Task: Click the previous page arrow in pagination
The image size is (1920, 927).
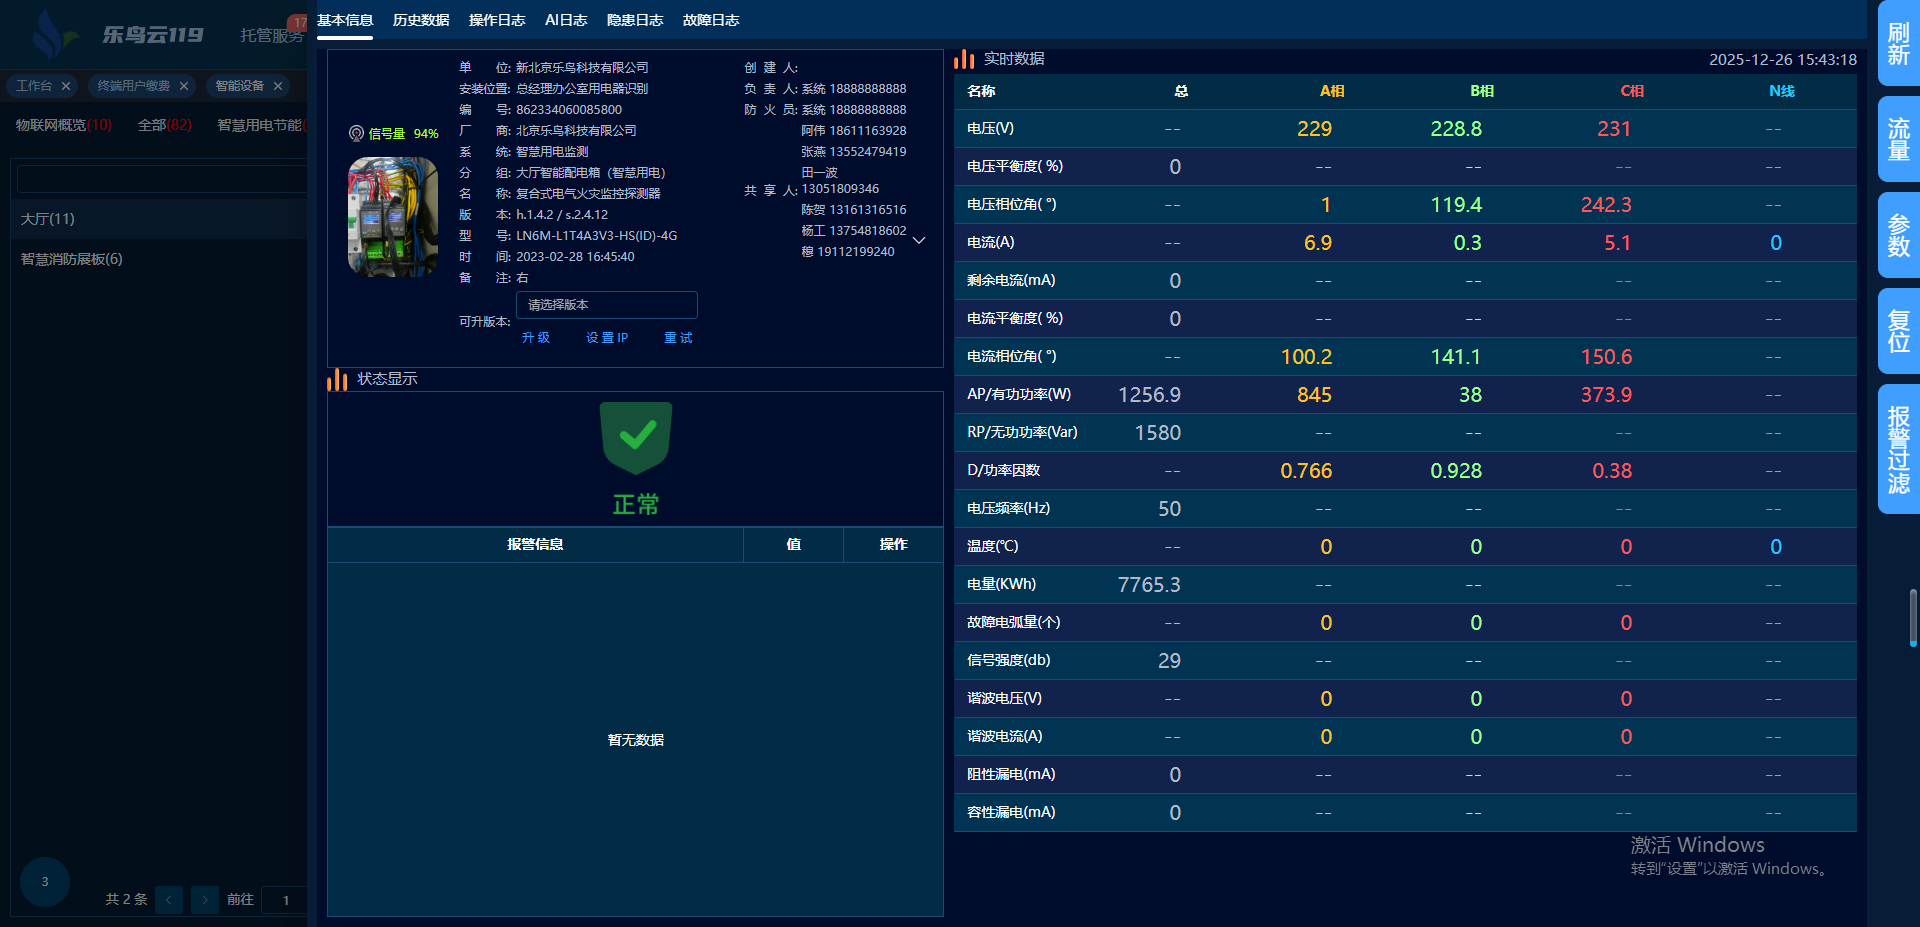Action: (169, 899)
